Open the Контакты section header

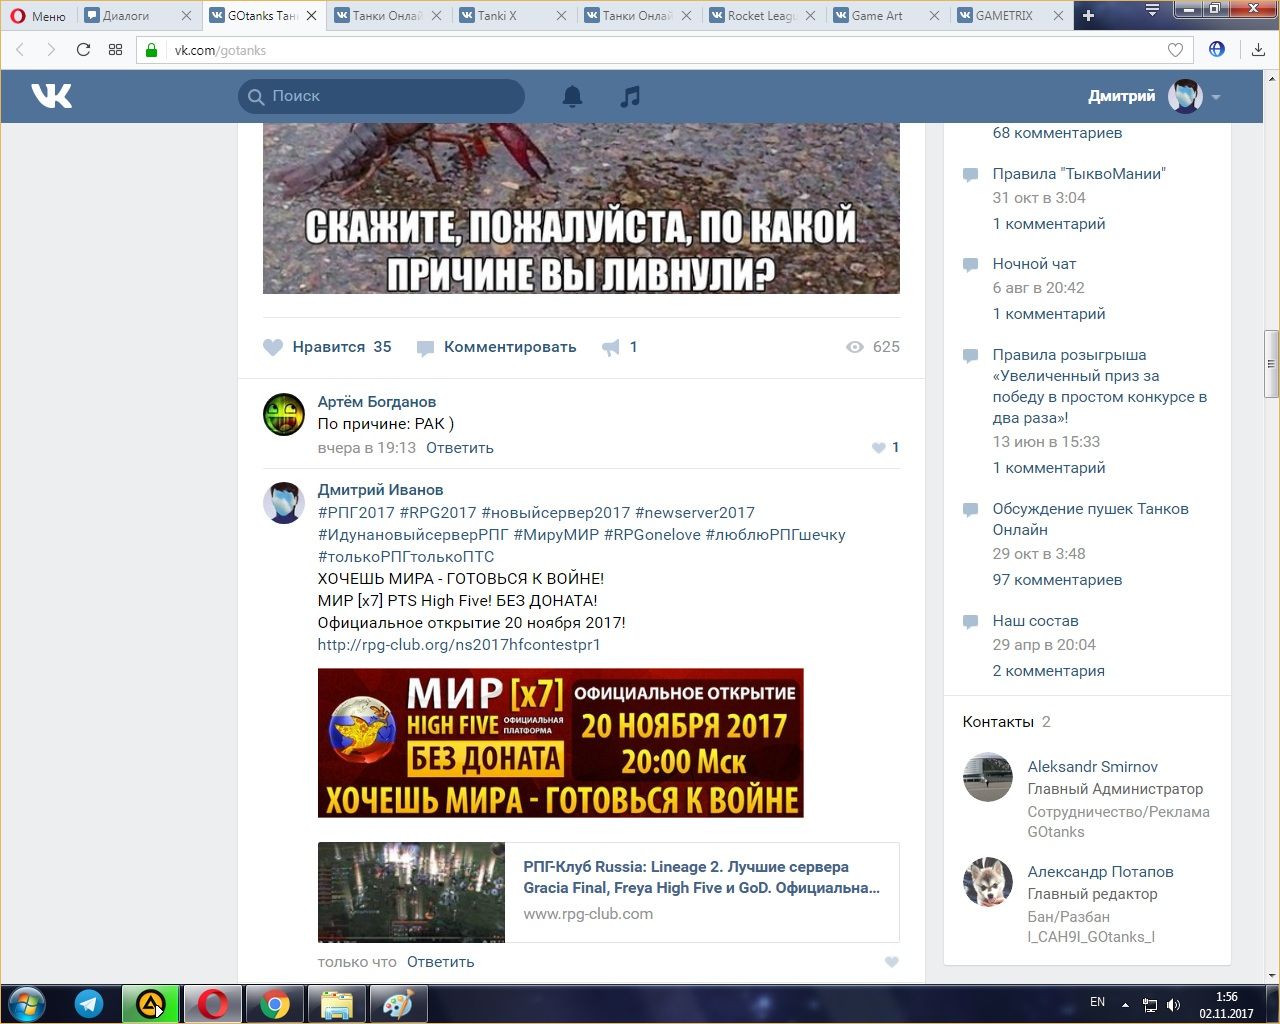click(x=1006, y=722)
